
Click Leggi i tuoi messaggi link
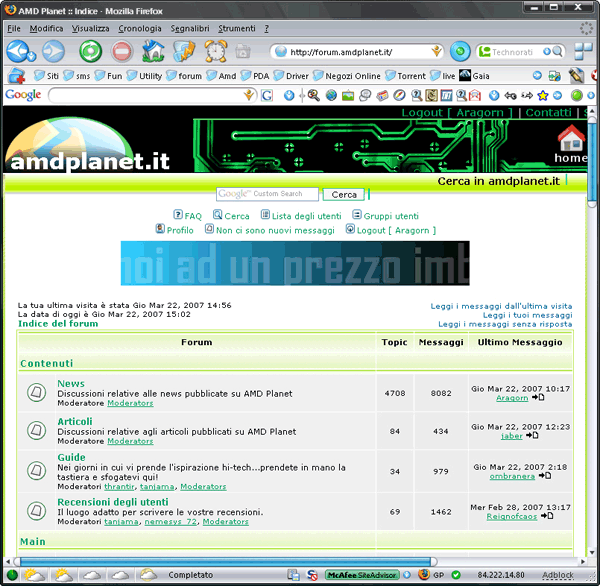pyautogui.click(x=528, y=315)
